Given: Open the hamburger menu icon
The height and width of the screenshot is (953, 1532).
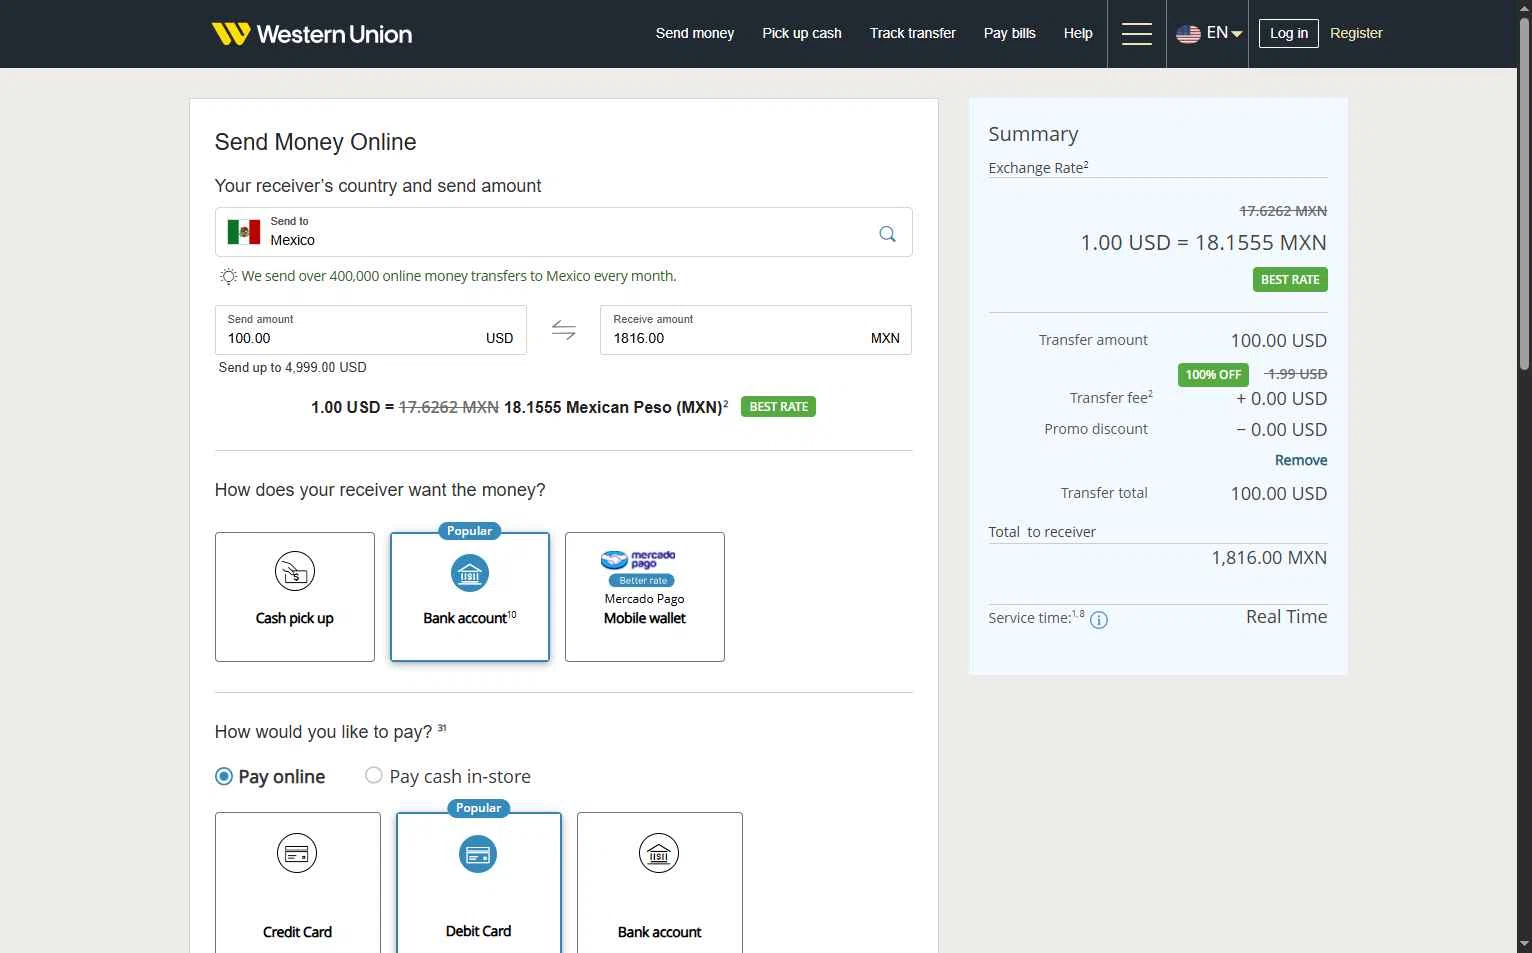Looking at the screenshot, I should (x=1136, y=34).
